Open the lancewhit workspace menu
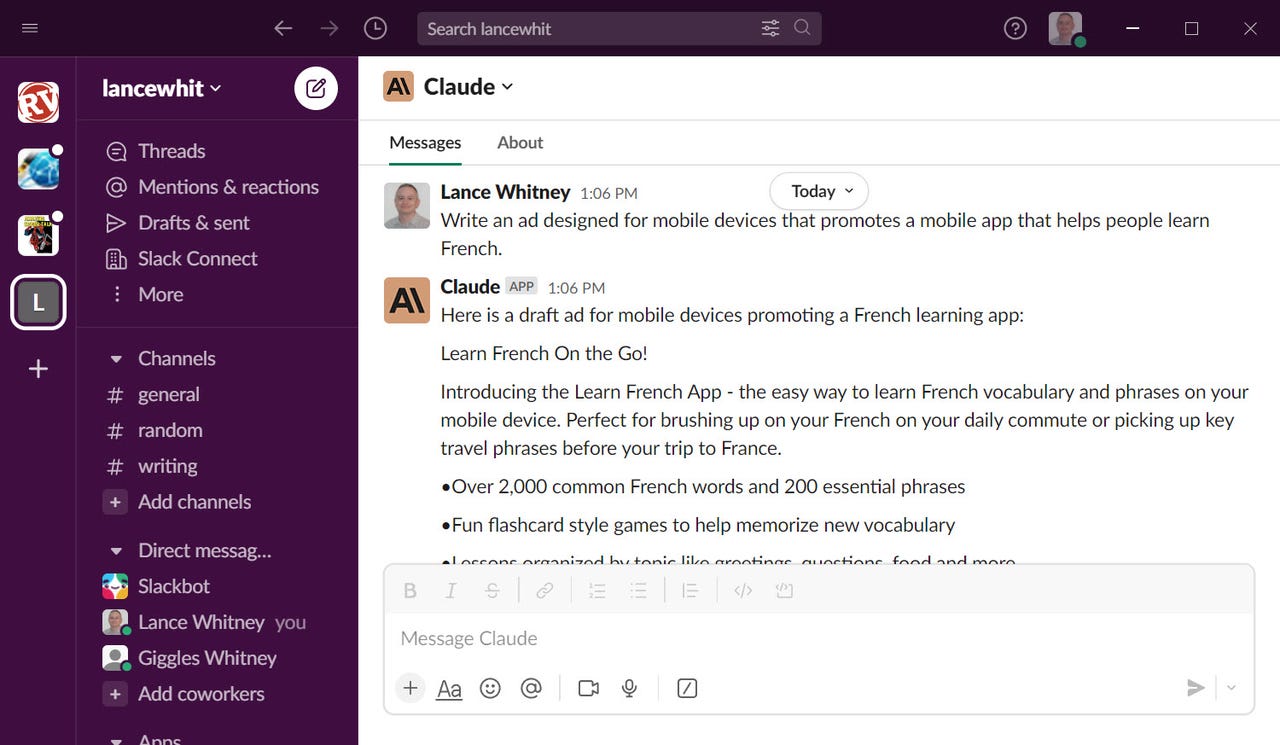Screen dimensions: 1280x745 click(162, 88)
